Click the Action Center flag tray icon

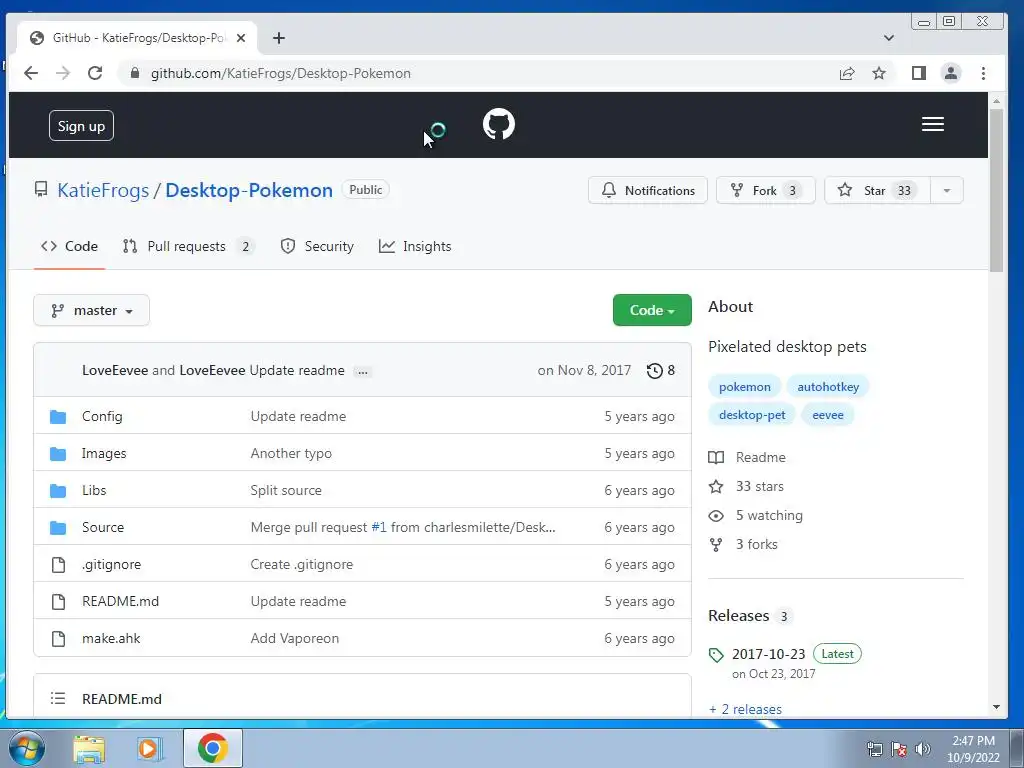tap(899, 749)
